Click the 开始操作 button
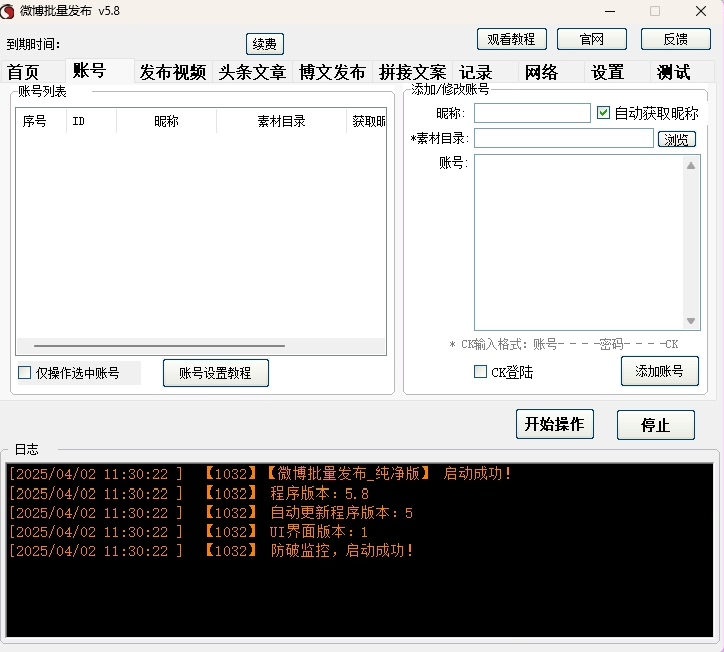Viewport: 724px width, 652px height. pos(555,424)
